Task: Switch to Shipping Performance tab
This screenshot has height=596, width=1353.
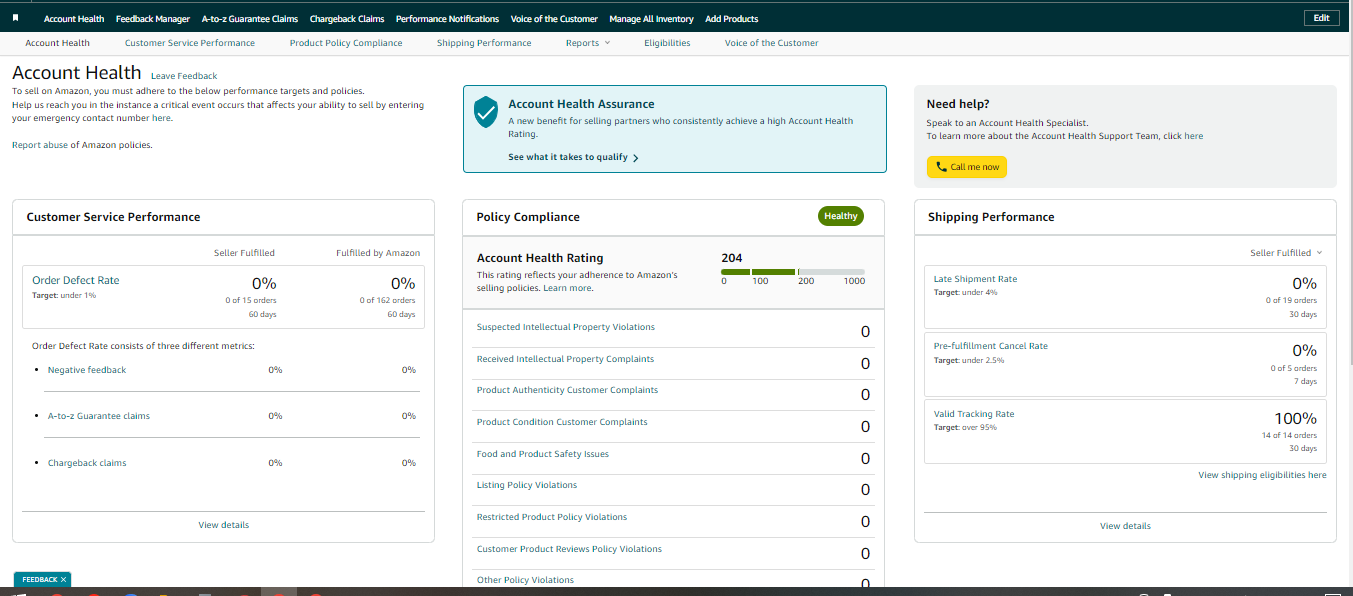Action: 484,43
